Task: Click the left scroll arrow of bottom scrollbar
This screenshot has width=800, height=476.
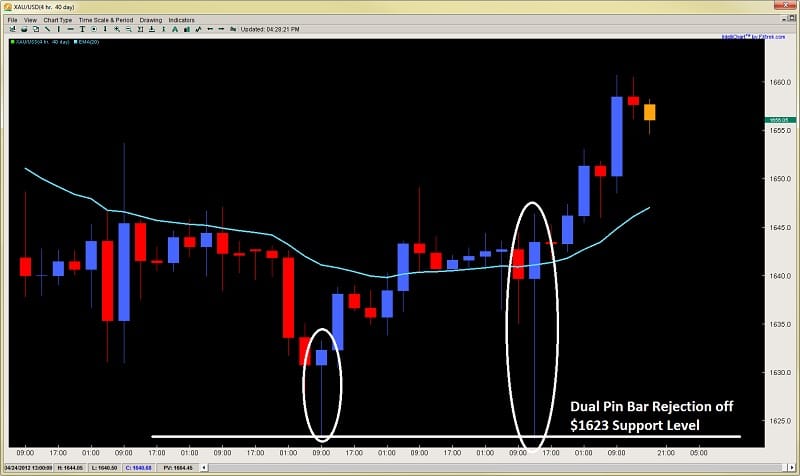Action: click(204, 467)
